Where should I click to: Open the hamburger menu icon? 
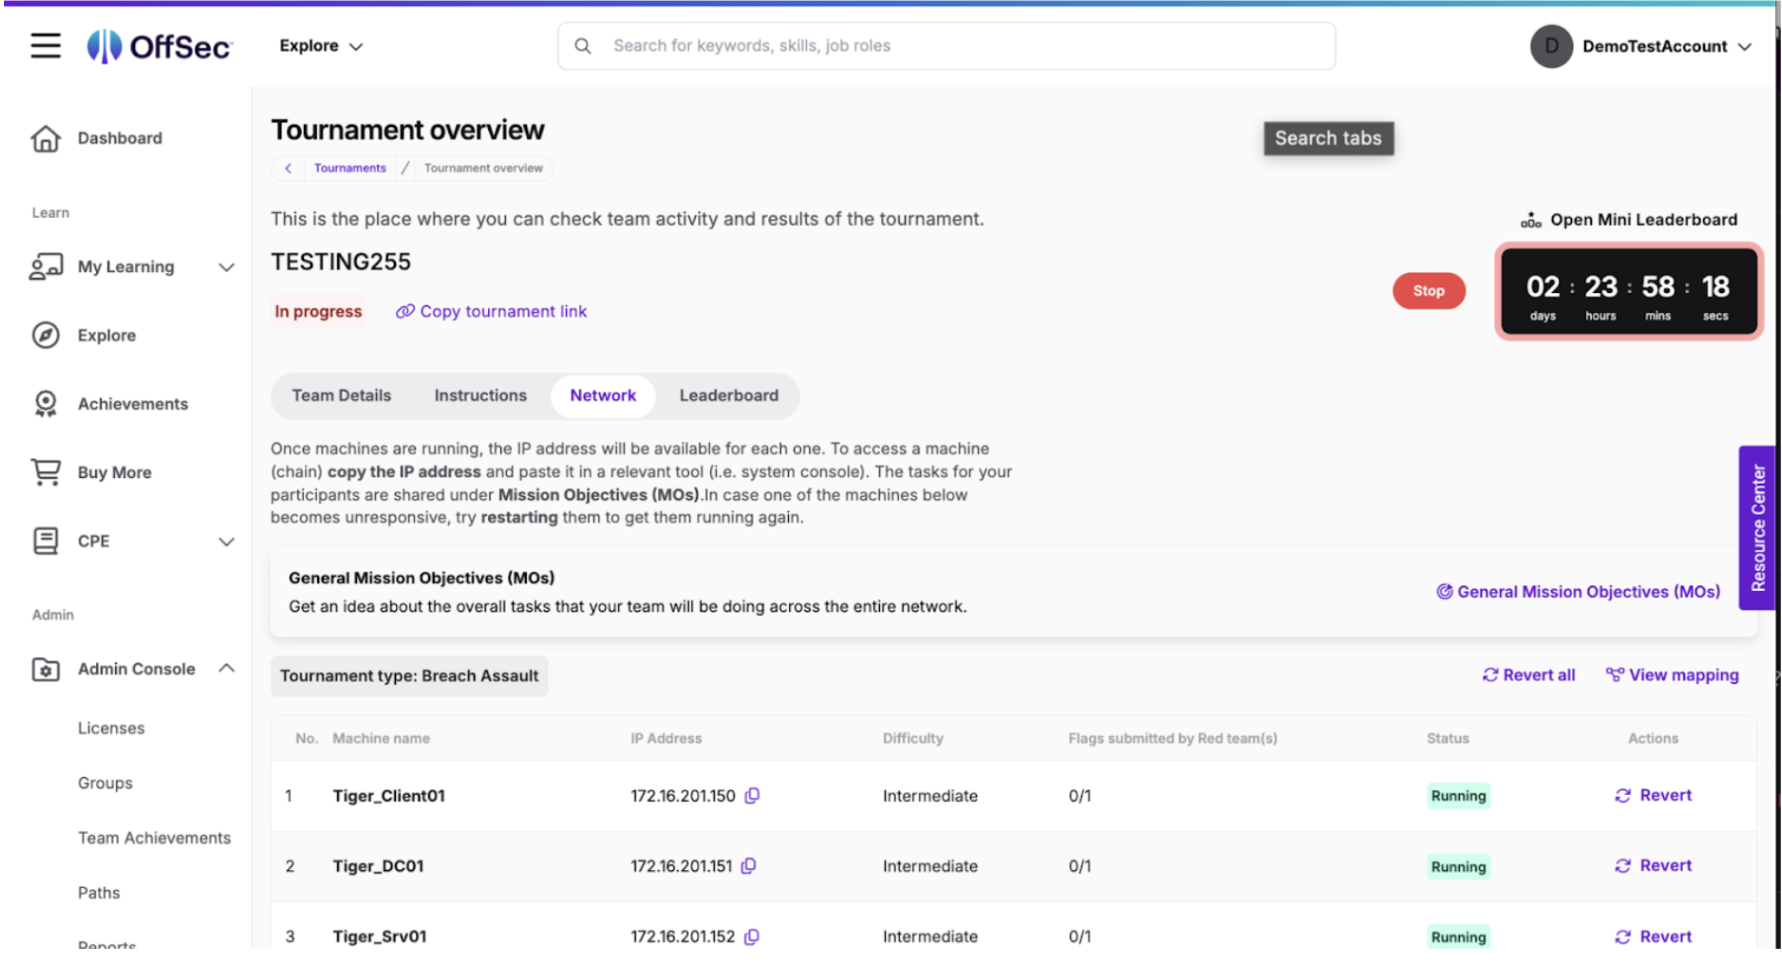tap(45, 46)
